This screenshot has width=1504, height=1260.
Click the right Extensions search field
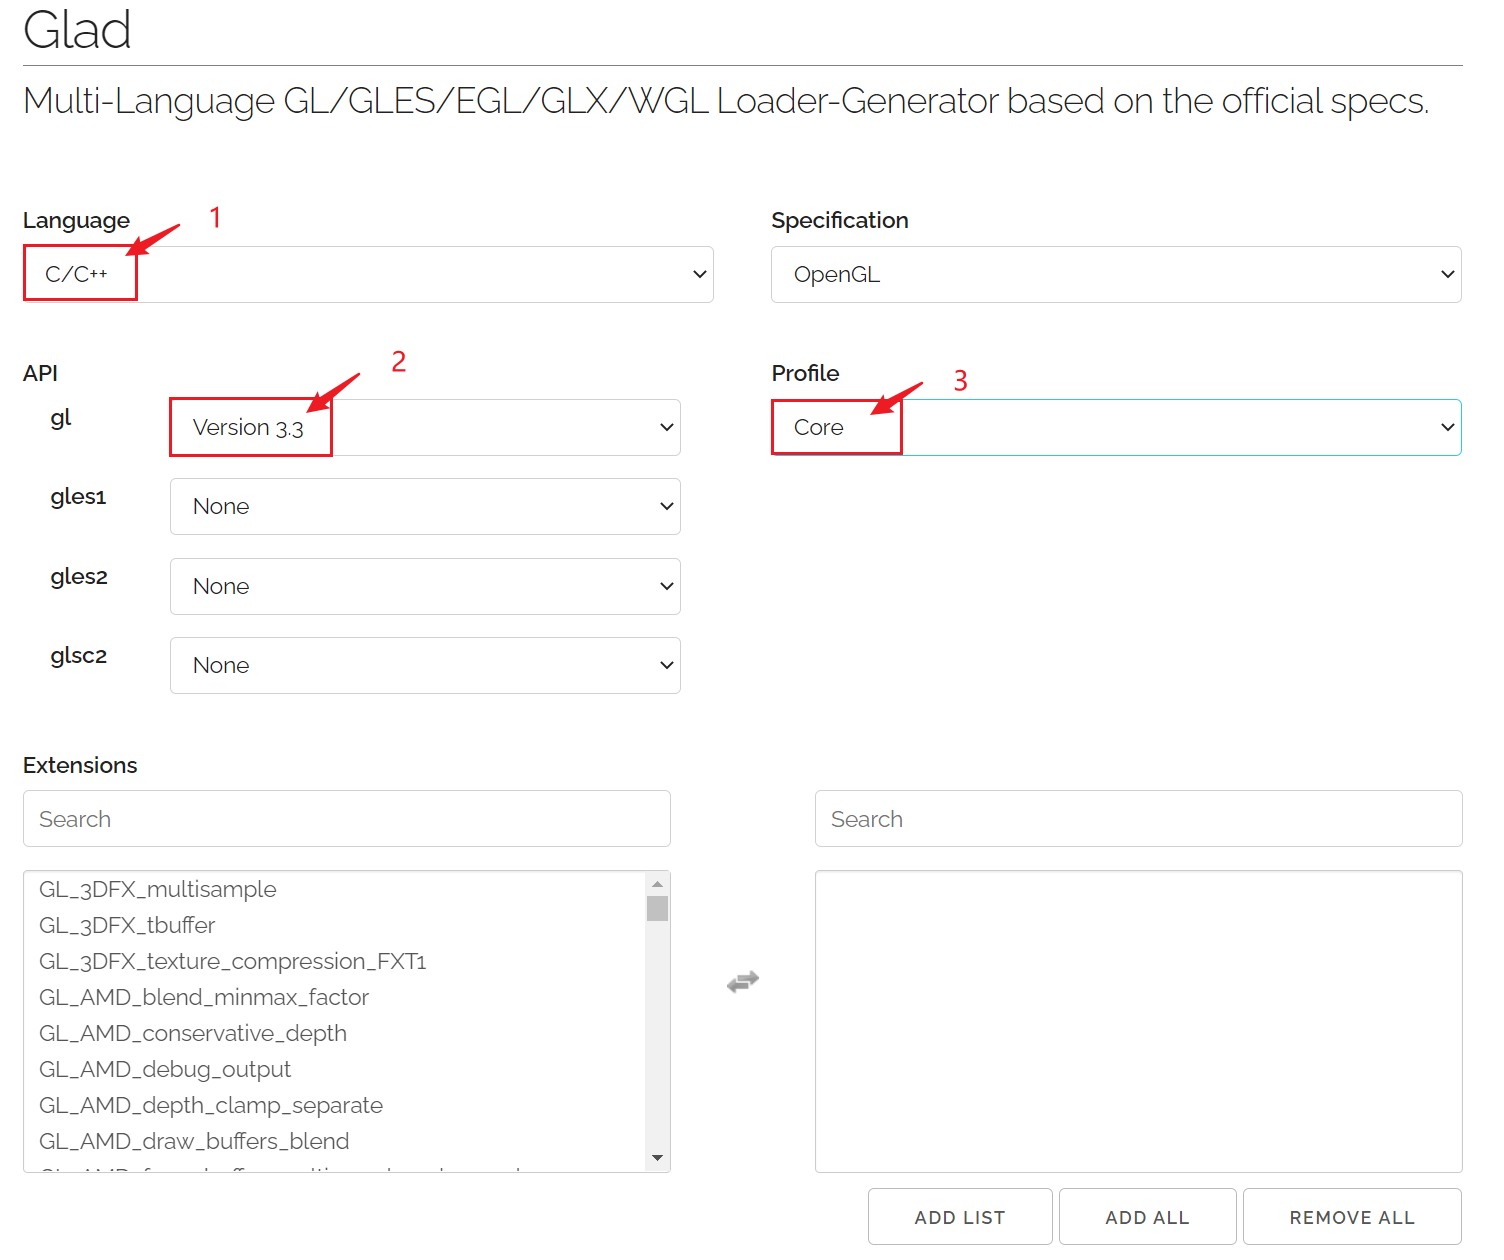[x=1138, y=819]
